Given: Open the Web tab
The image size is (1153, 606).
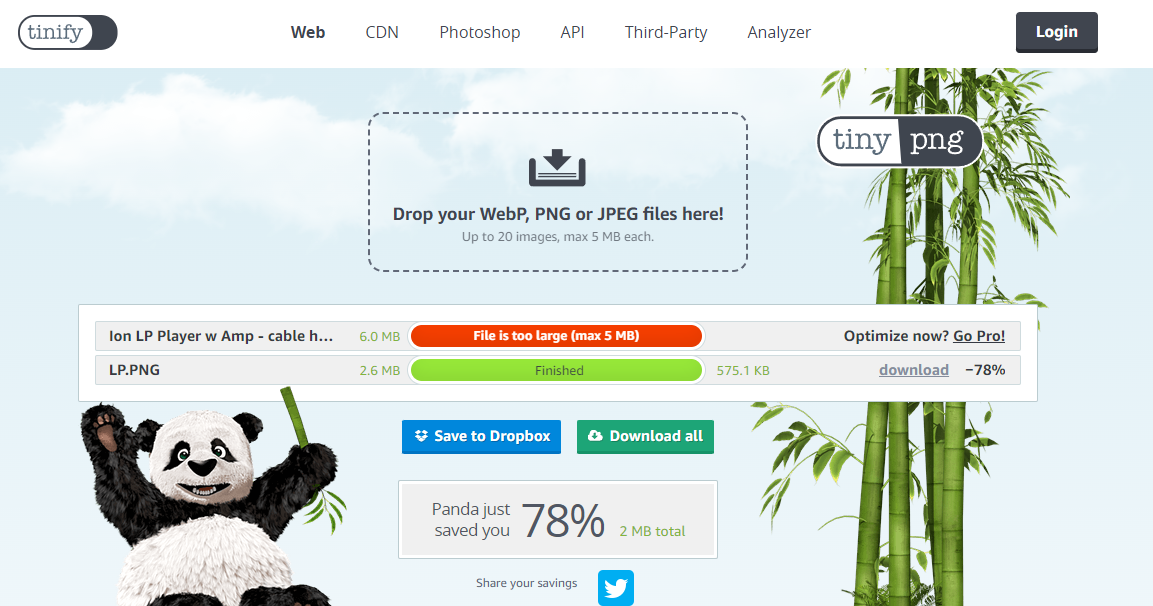Looking at the screenshot, I should (x=308, y=32).
